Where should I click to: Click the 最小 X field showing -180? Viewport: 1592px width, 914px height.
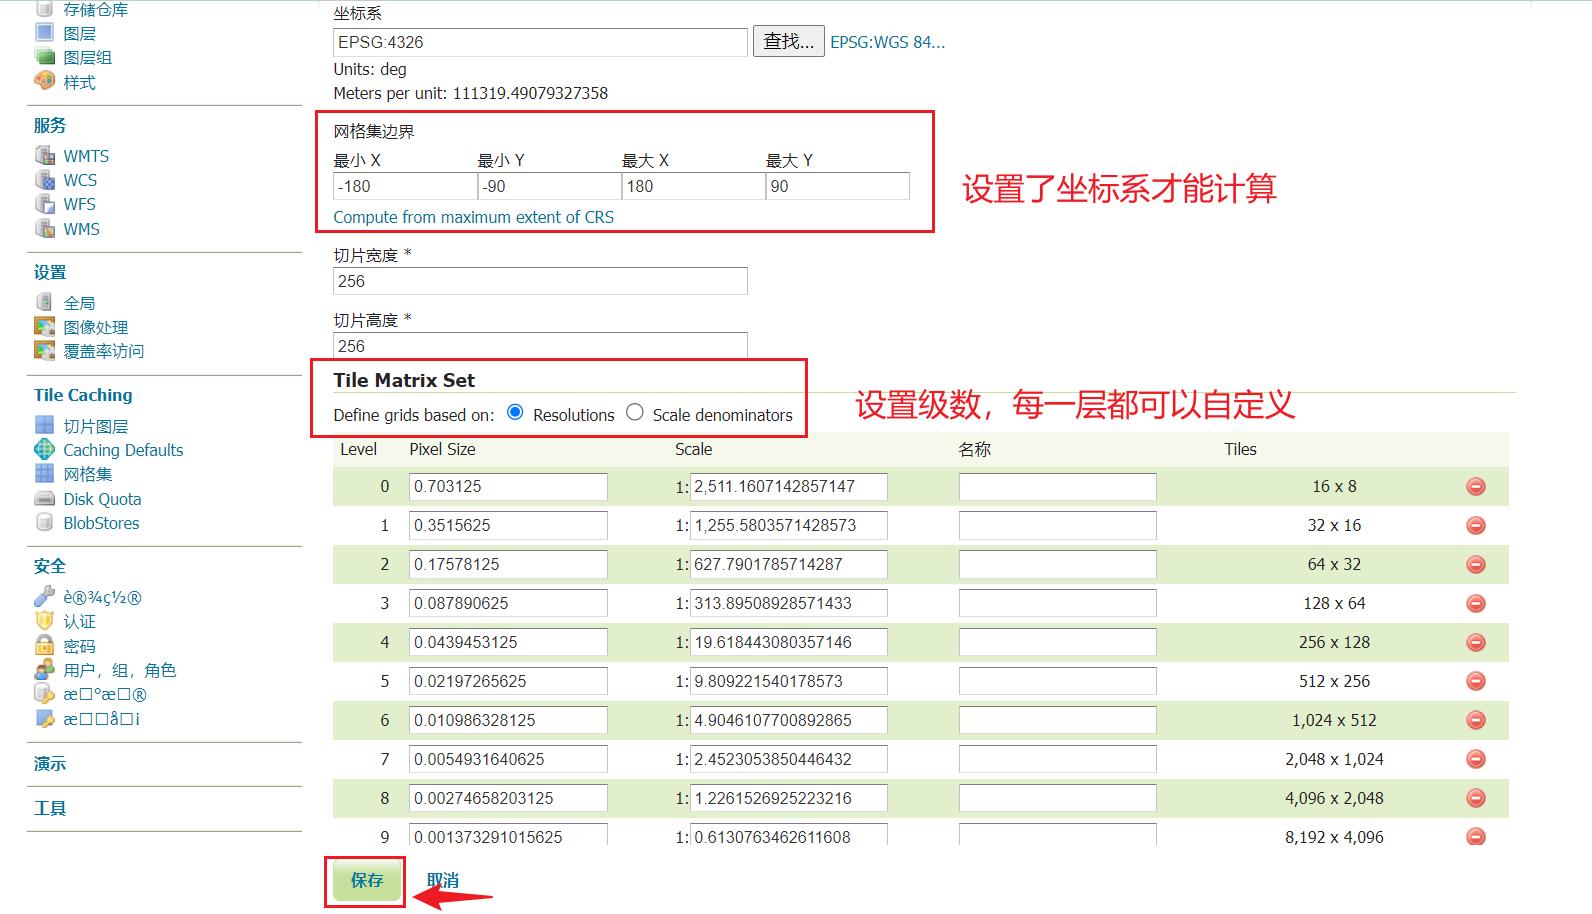pyautogui.click(x=405, y=186)
